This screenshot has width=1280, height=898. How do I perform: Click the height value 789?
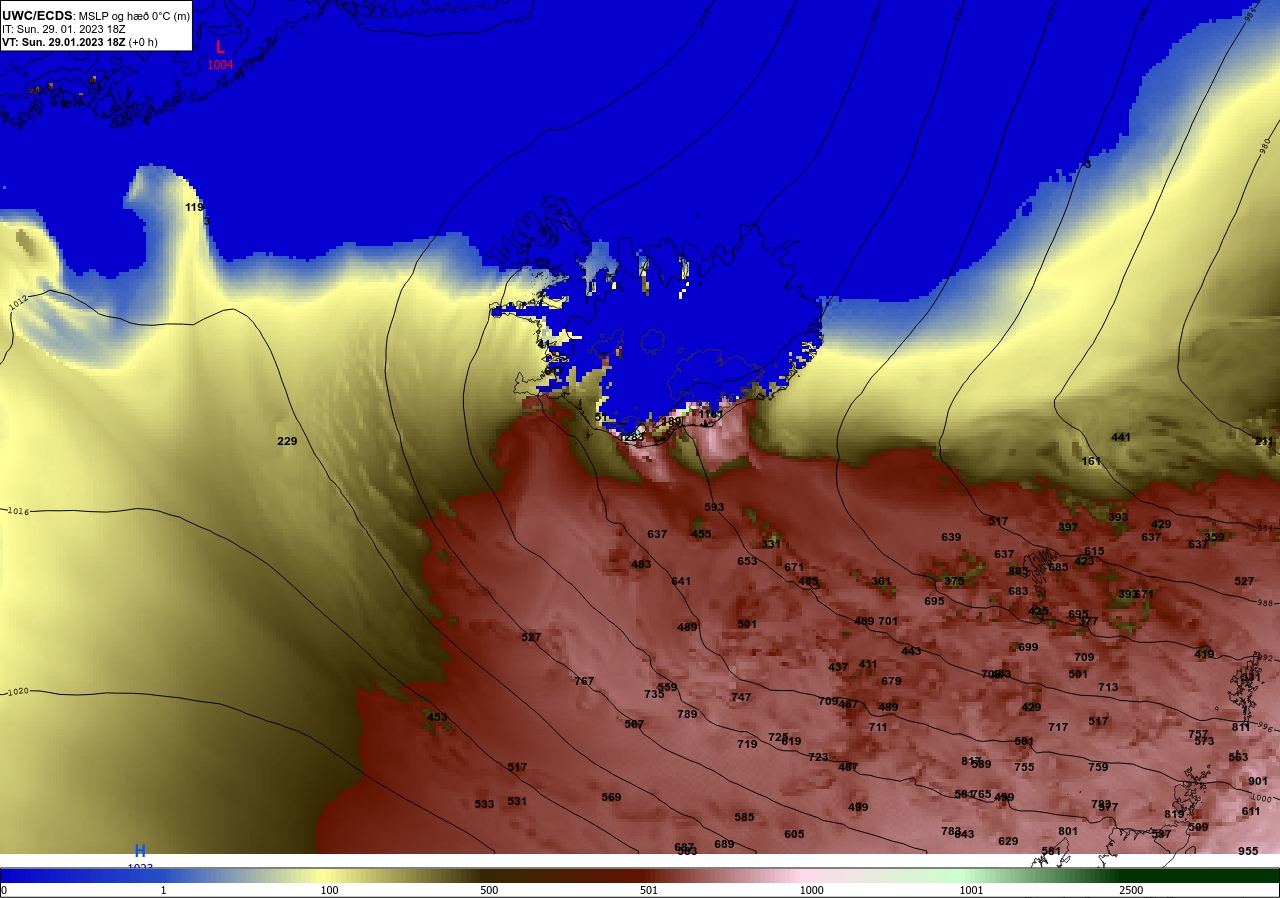click(687, 714)
